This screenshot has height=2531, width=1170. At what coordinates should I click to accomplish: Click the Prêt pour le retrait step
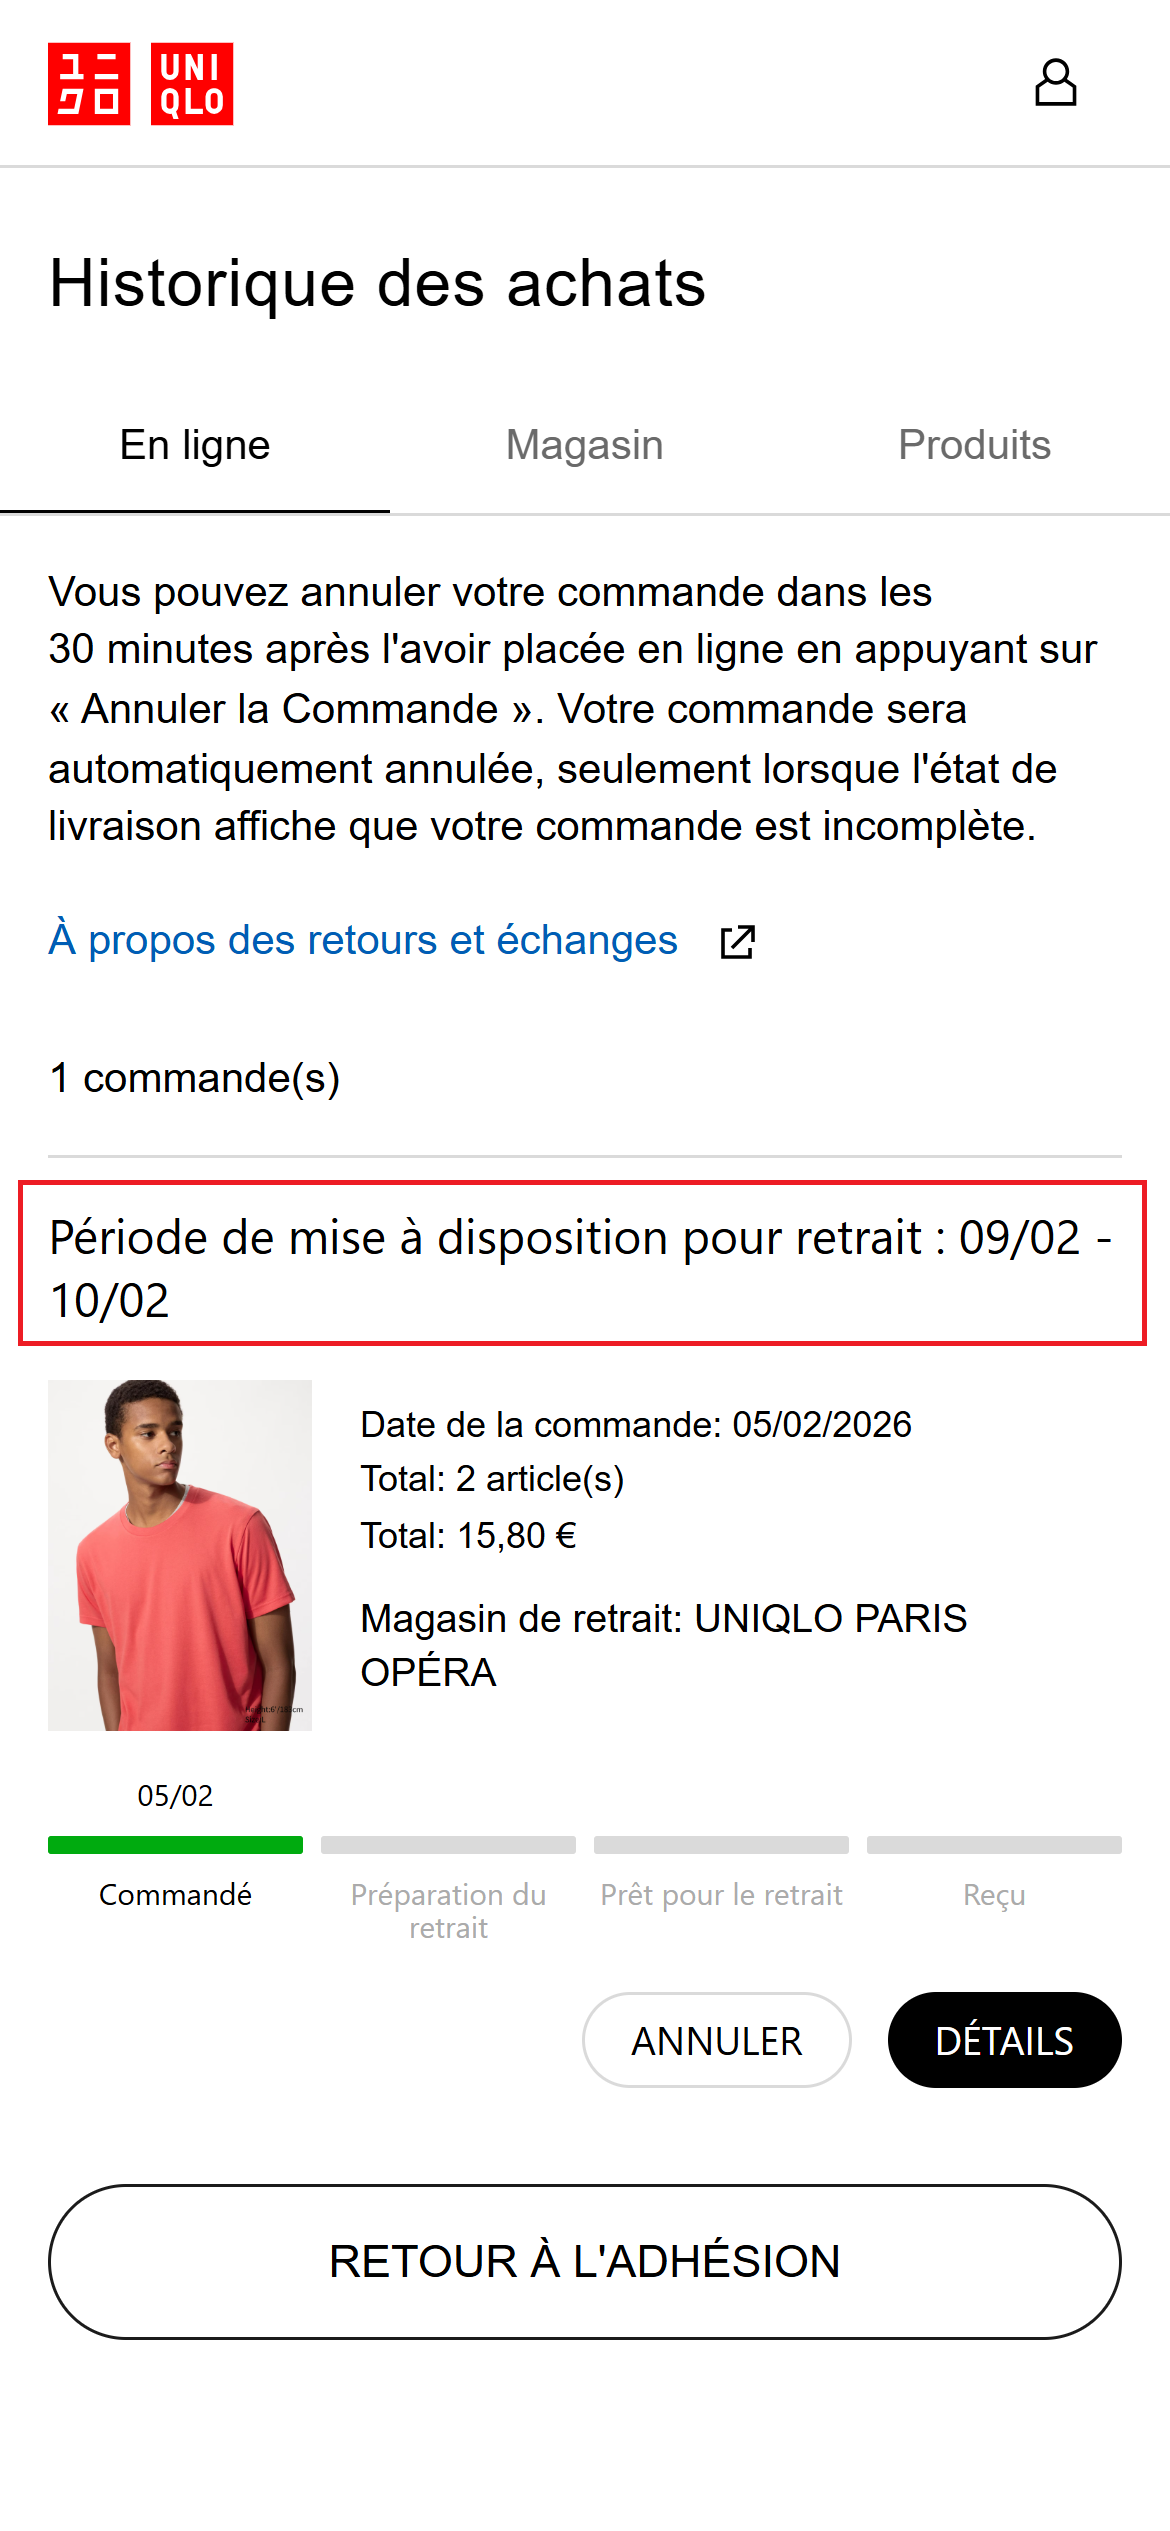point(721,1894)
